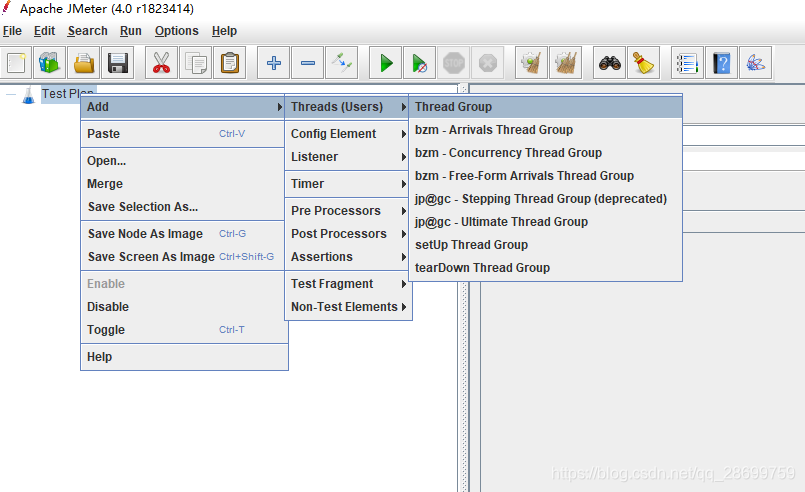Collapse all nodes with the minus icon
805x492 pixels.
pos(308,63)
